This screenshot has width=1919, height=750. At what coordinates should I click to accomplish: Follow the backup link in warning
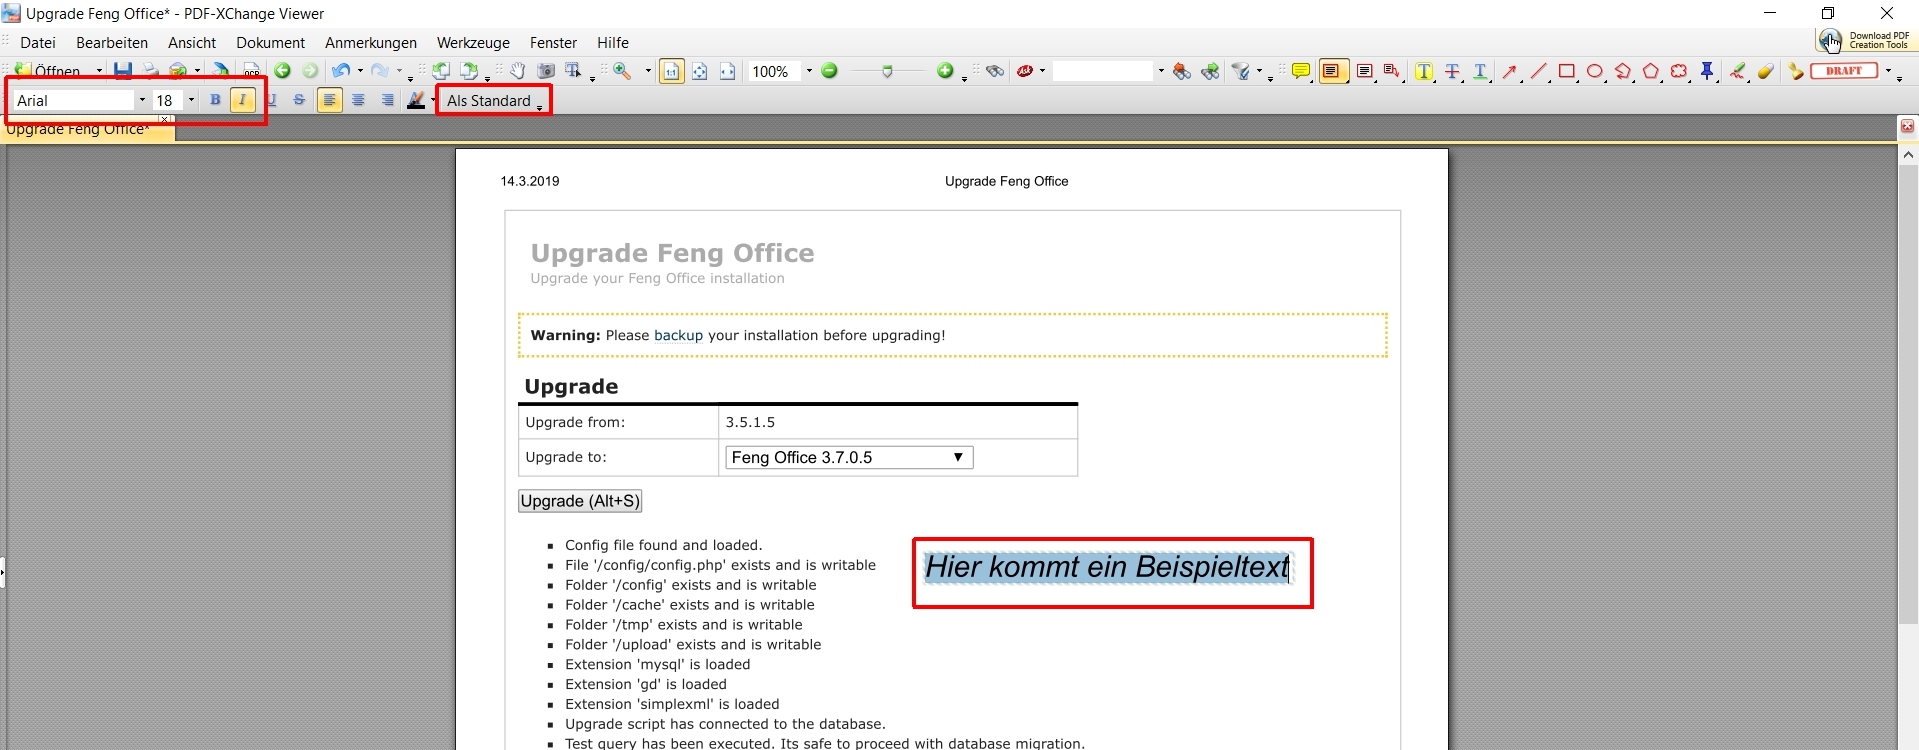[x=678, y=335]
